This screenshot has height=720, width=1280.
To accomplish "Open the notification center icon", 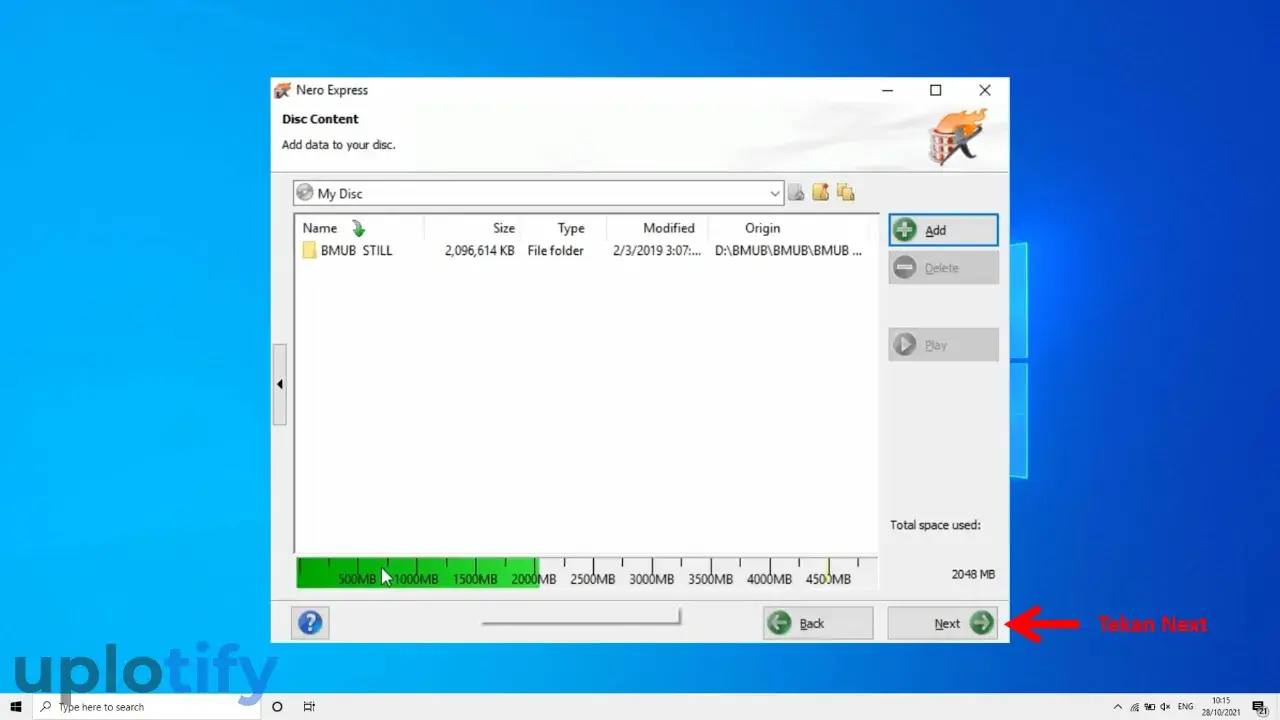I will click(x=1260, y=707).
